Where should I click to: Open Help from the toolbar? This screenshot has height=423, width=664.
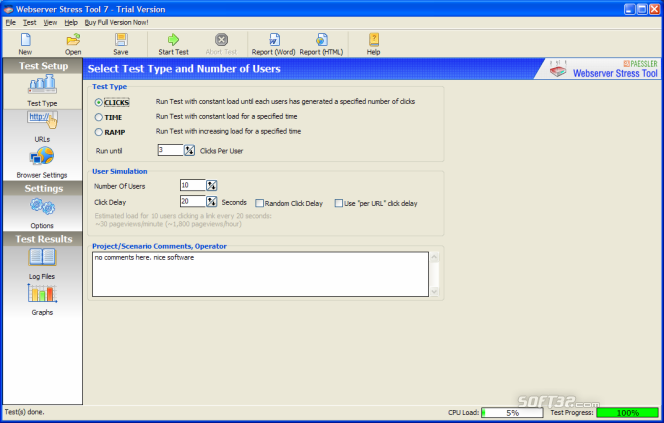coord(374,44)
